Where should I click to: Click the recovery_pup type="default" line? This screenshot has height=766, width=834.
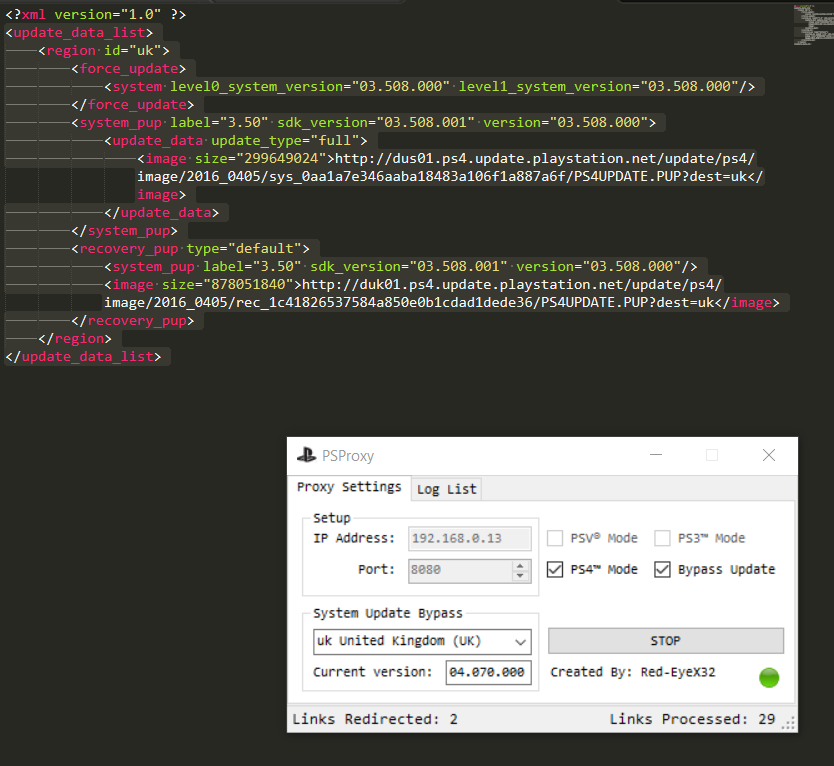point(190,248)
